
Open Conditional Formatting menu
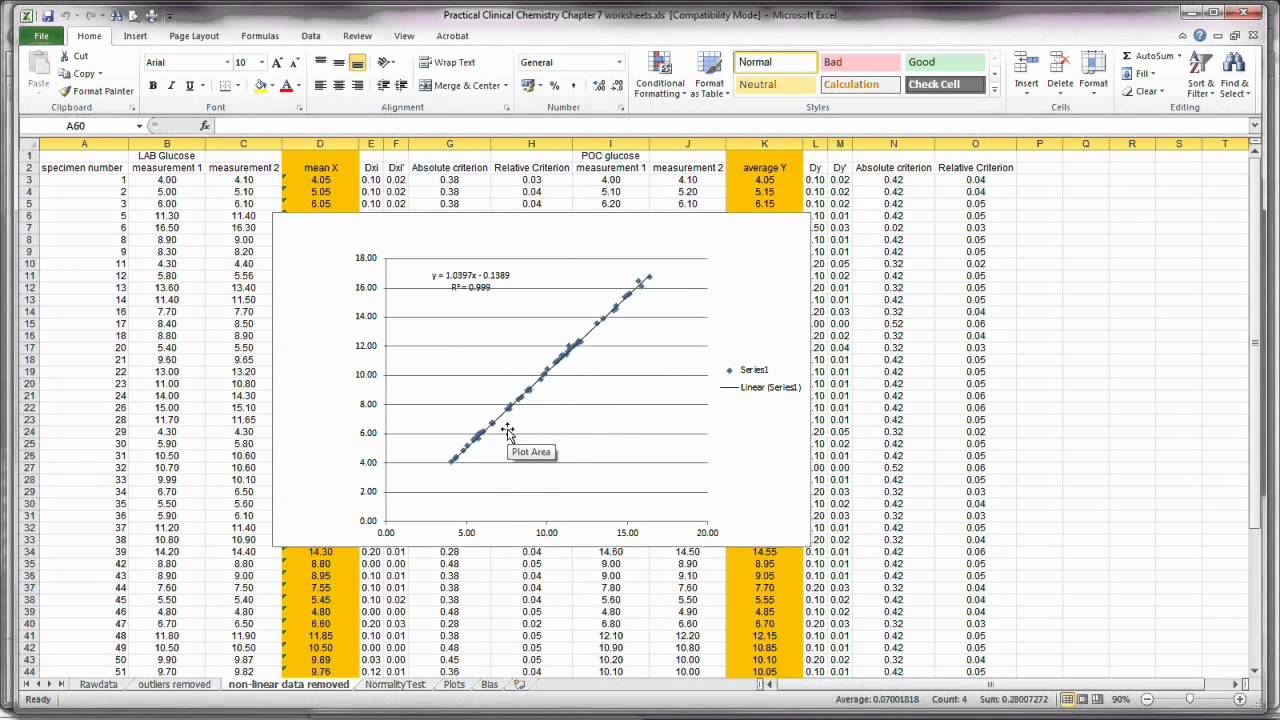point(660,76)
